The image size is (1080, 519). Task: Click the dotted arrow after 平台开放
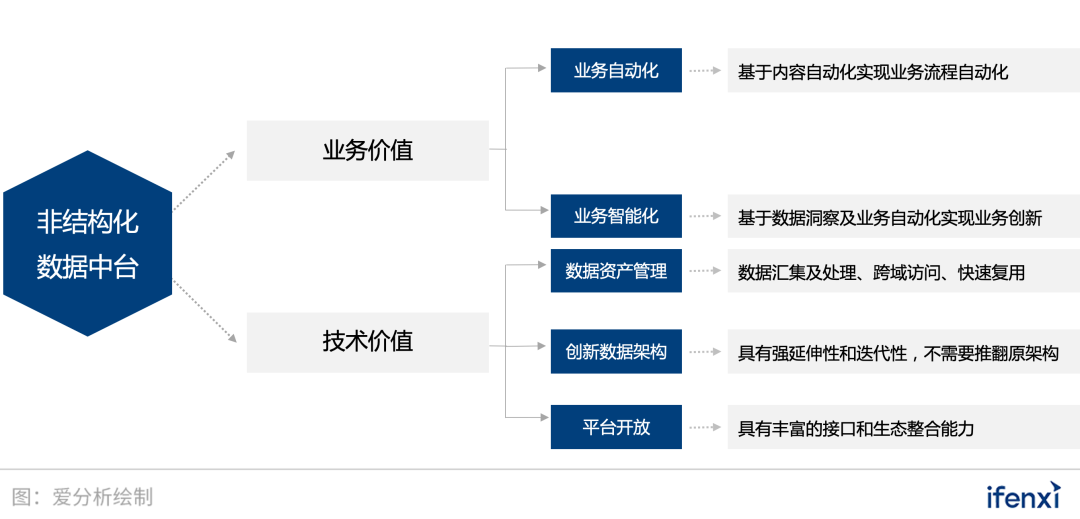point(705,427)
